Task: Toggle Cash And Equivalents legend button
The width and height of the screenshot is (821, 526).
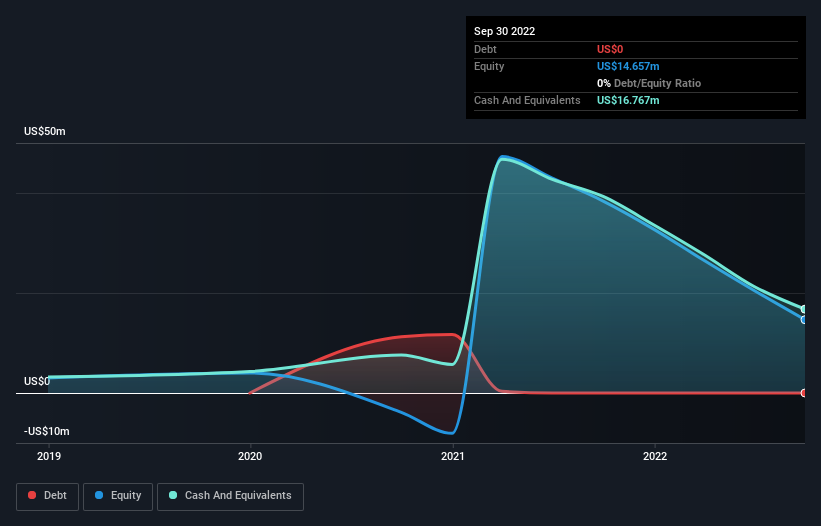Action: [230, 496]
